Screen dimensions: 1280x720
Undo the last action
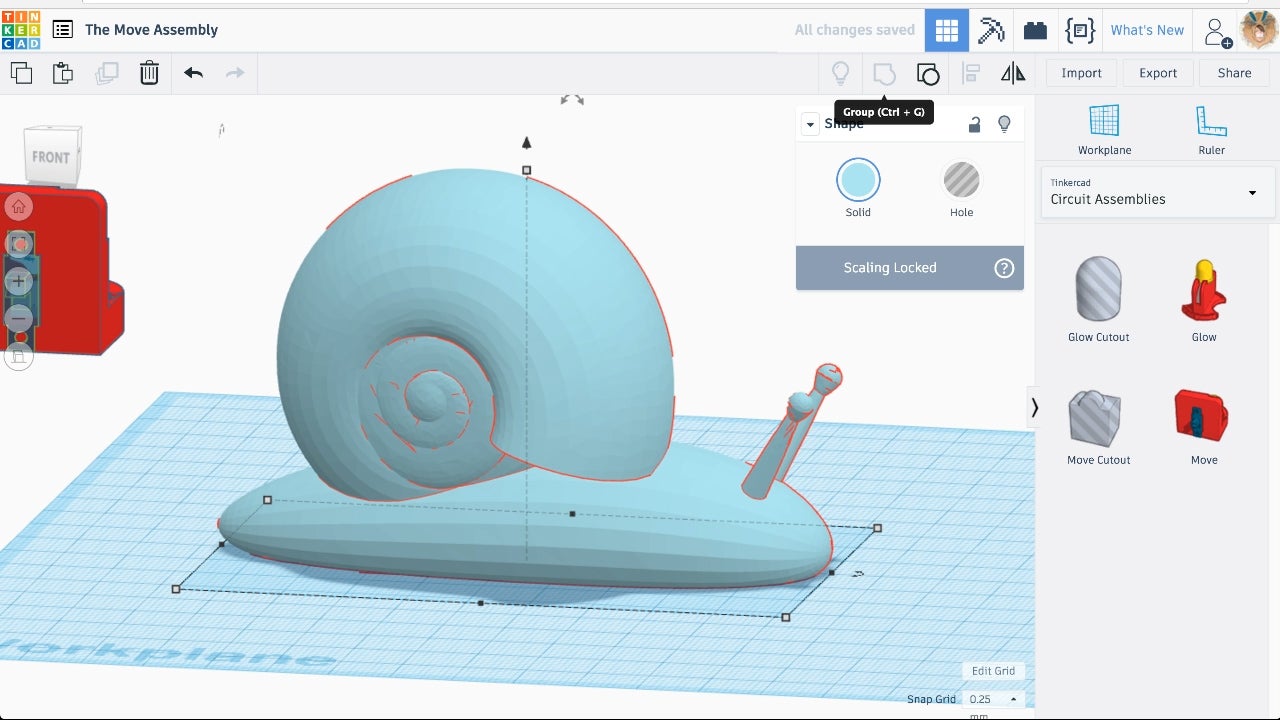coord(193,72)
